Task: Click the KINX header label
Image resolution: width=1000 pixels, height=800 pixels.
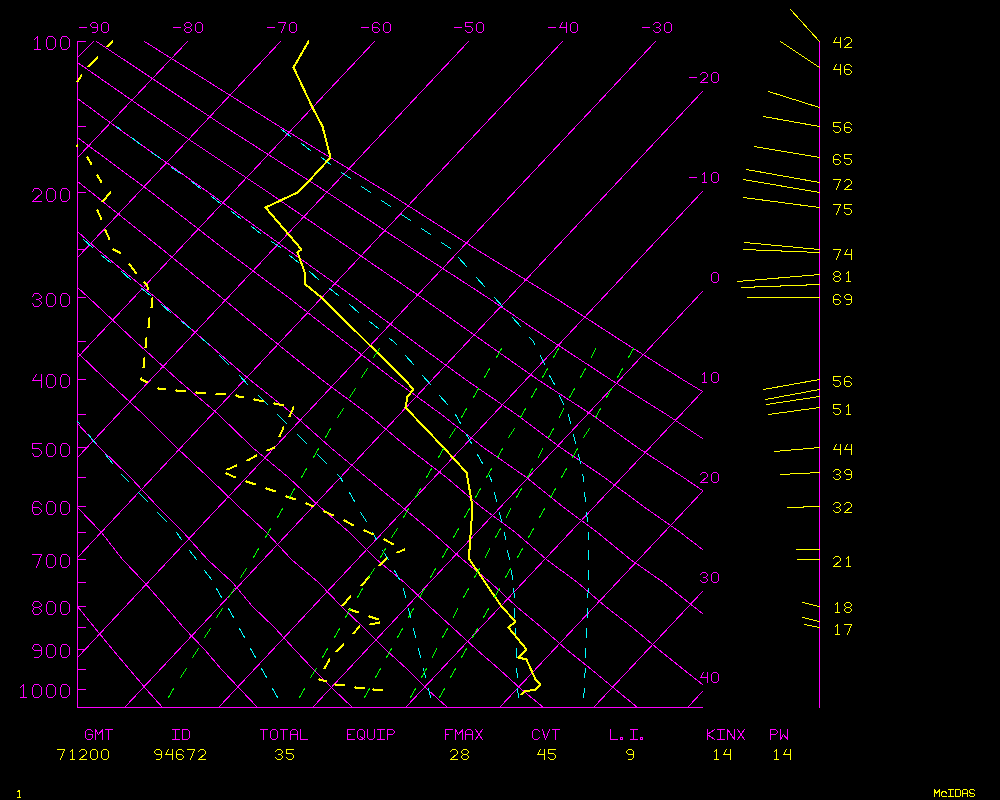Action: [725, 735]
